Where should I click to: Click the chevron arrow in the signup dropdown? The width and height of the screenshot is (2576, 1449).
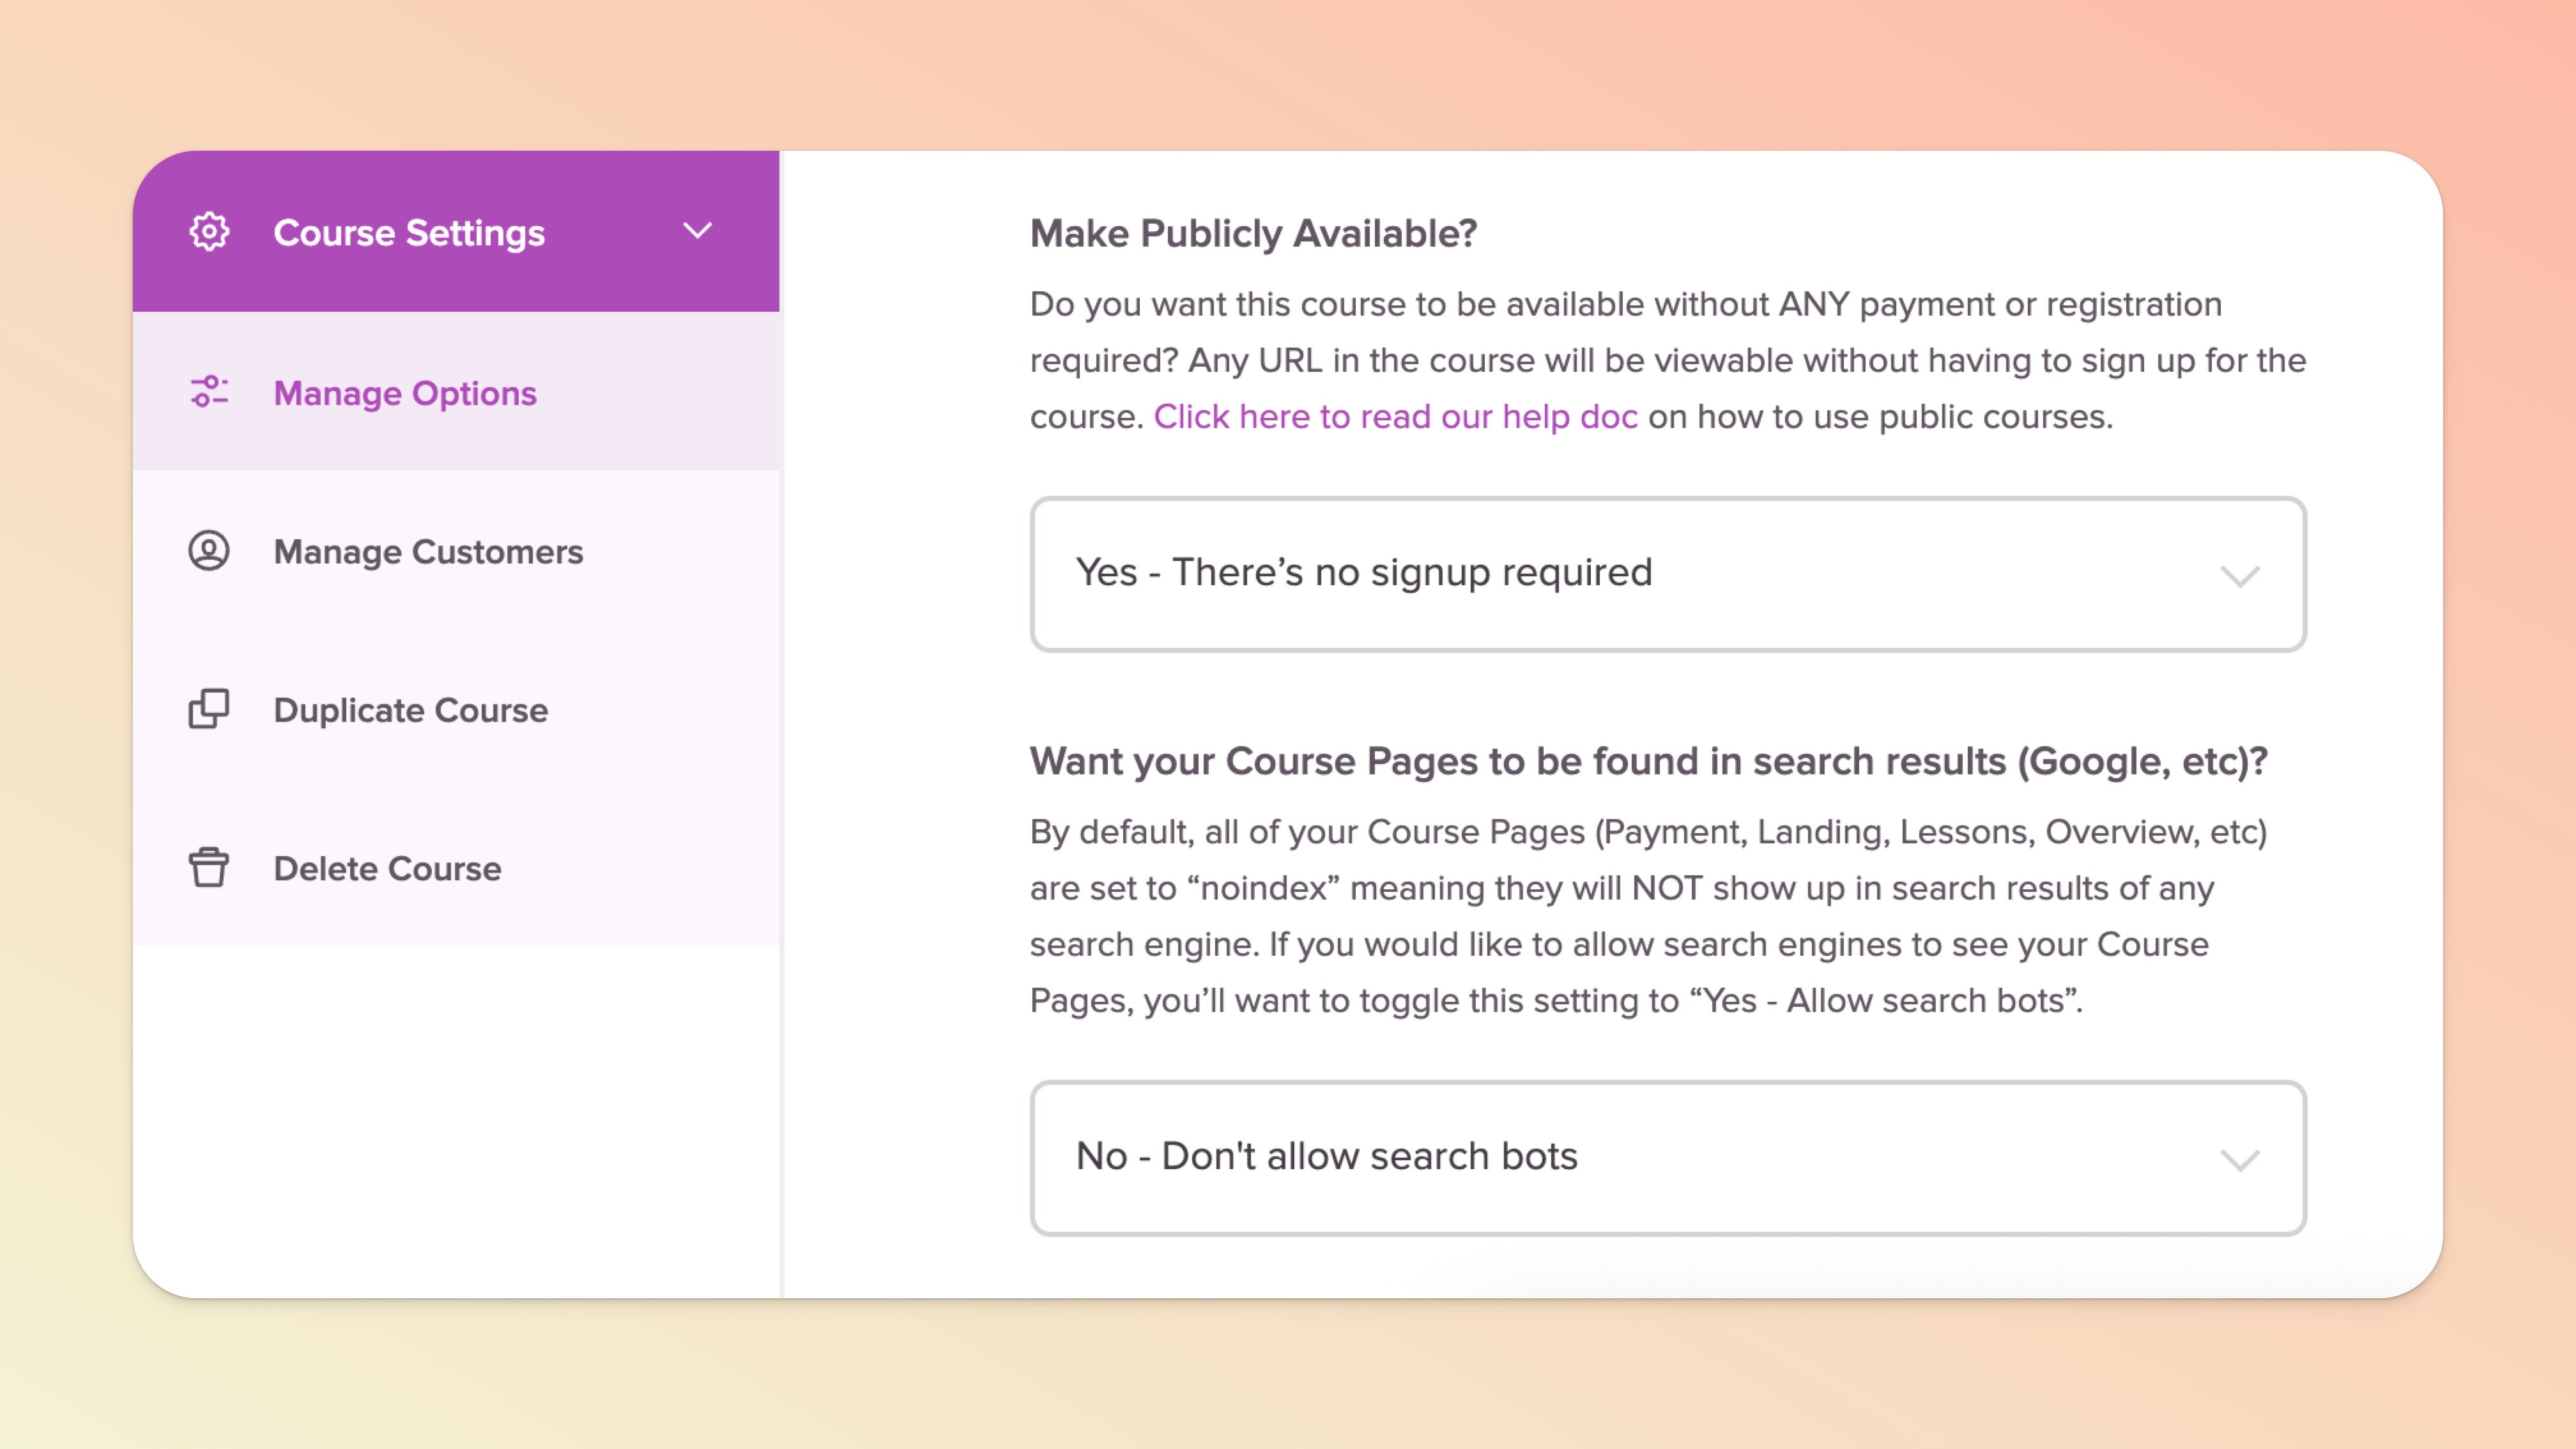click(x=2239, y=576)
